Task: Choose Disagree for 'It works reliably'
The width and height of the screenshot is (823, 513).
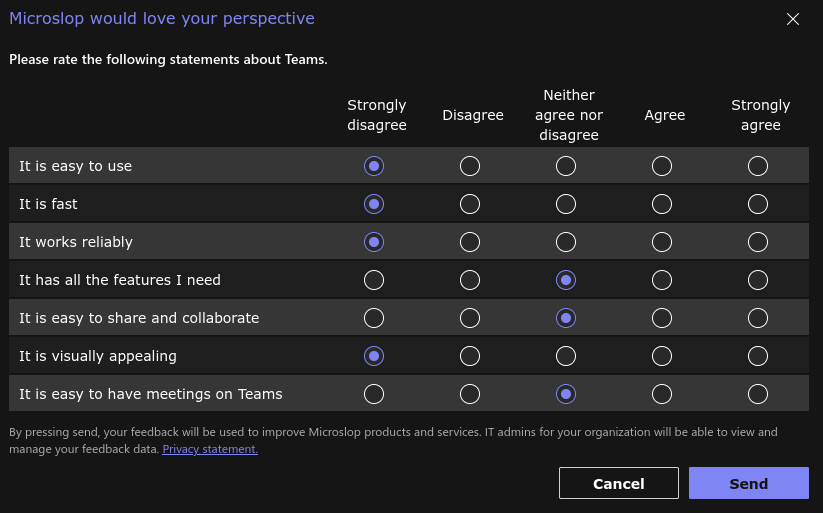Action: (470, 242)
